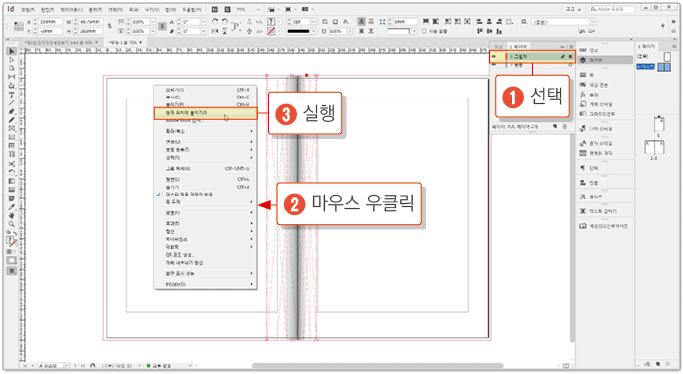Click the delete layer trash icon
683x374 pixels.
(565, 126)
